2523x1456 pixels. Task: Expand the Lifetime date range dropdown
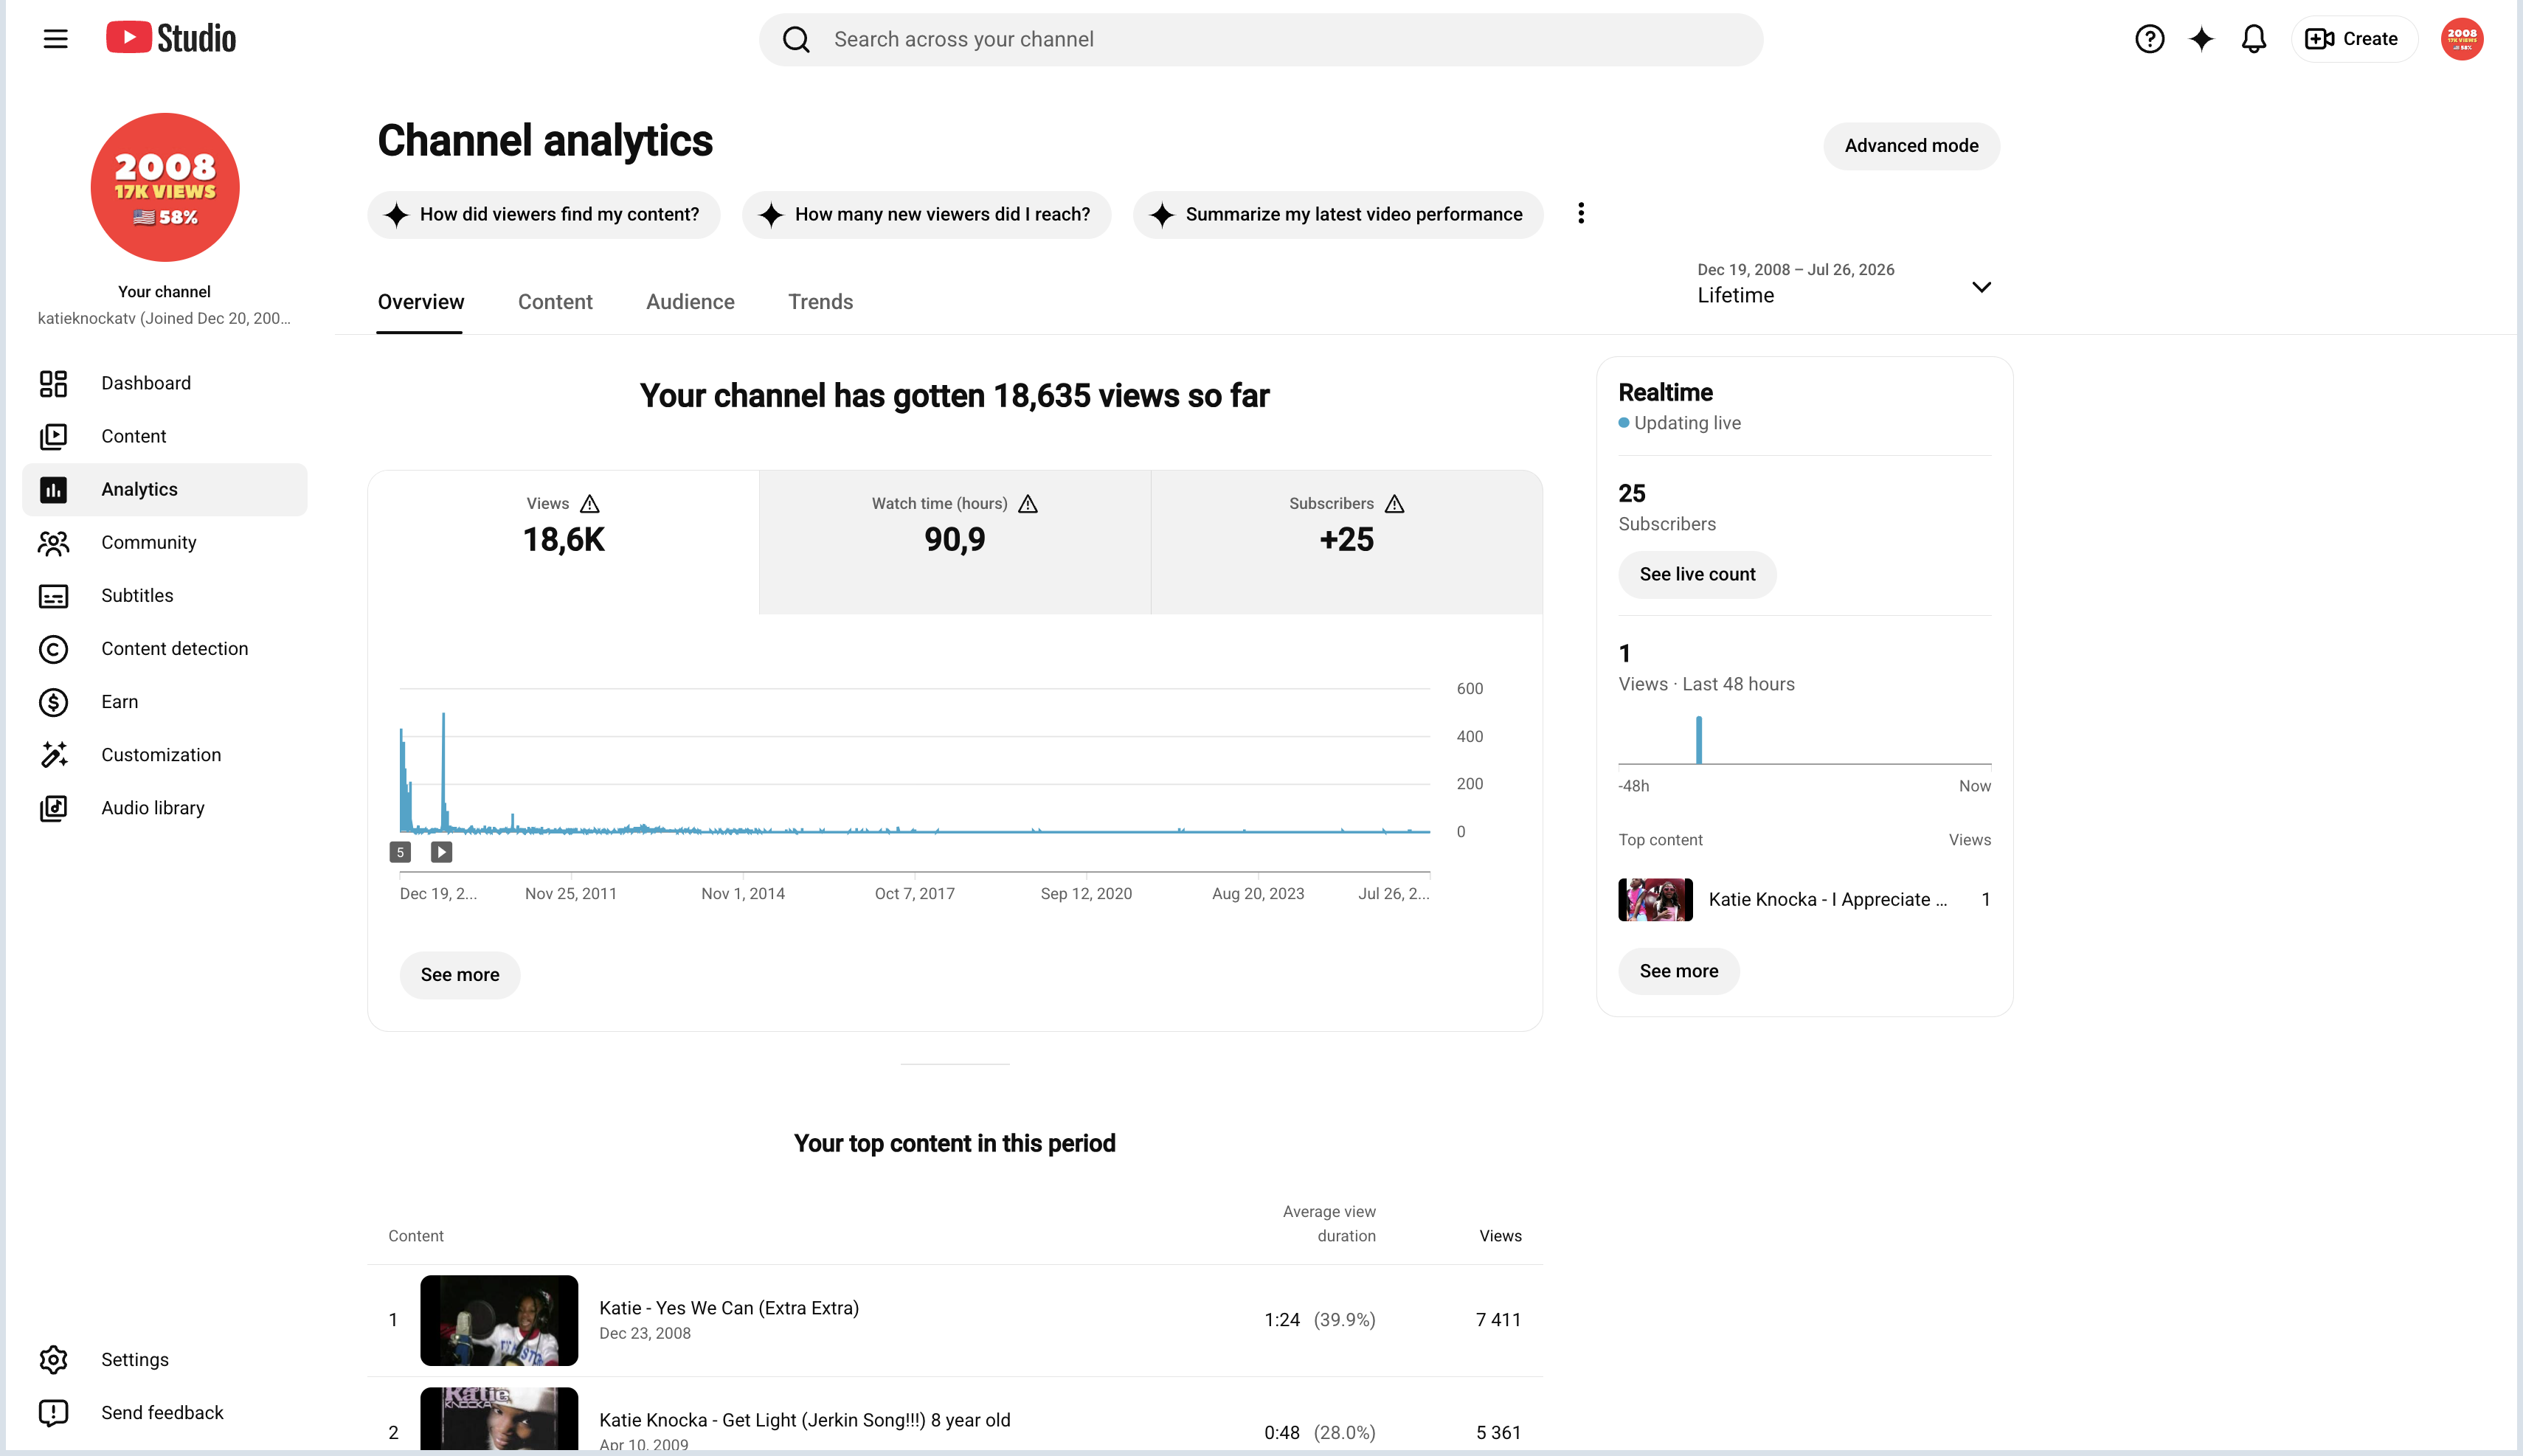click(1844, 286)
